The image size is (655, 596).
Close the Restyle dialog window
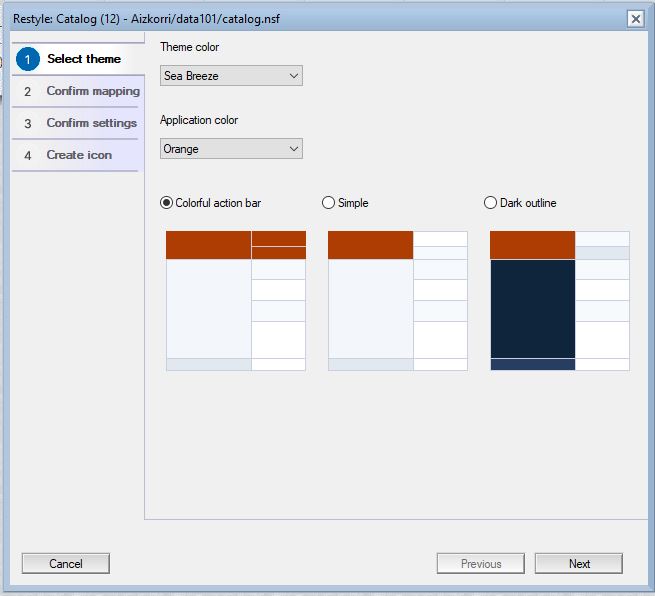635,19
